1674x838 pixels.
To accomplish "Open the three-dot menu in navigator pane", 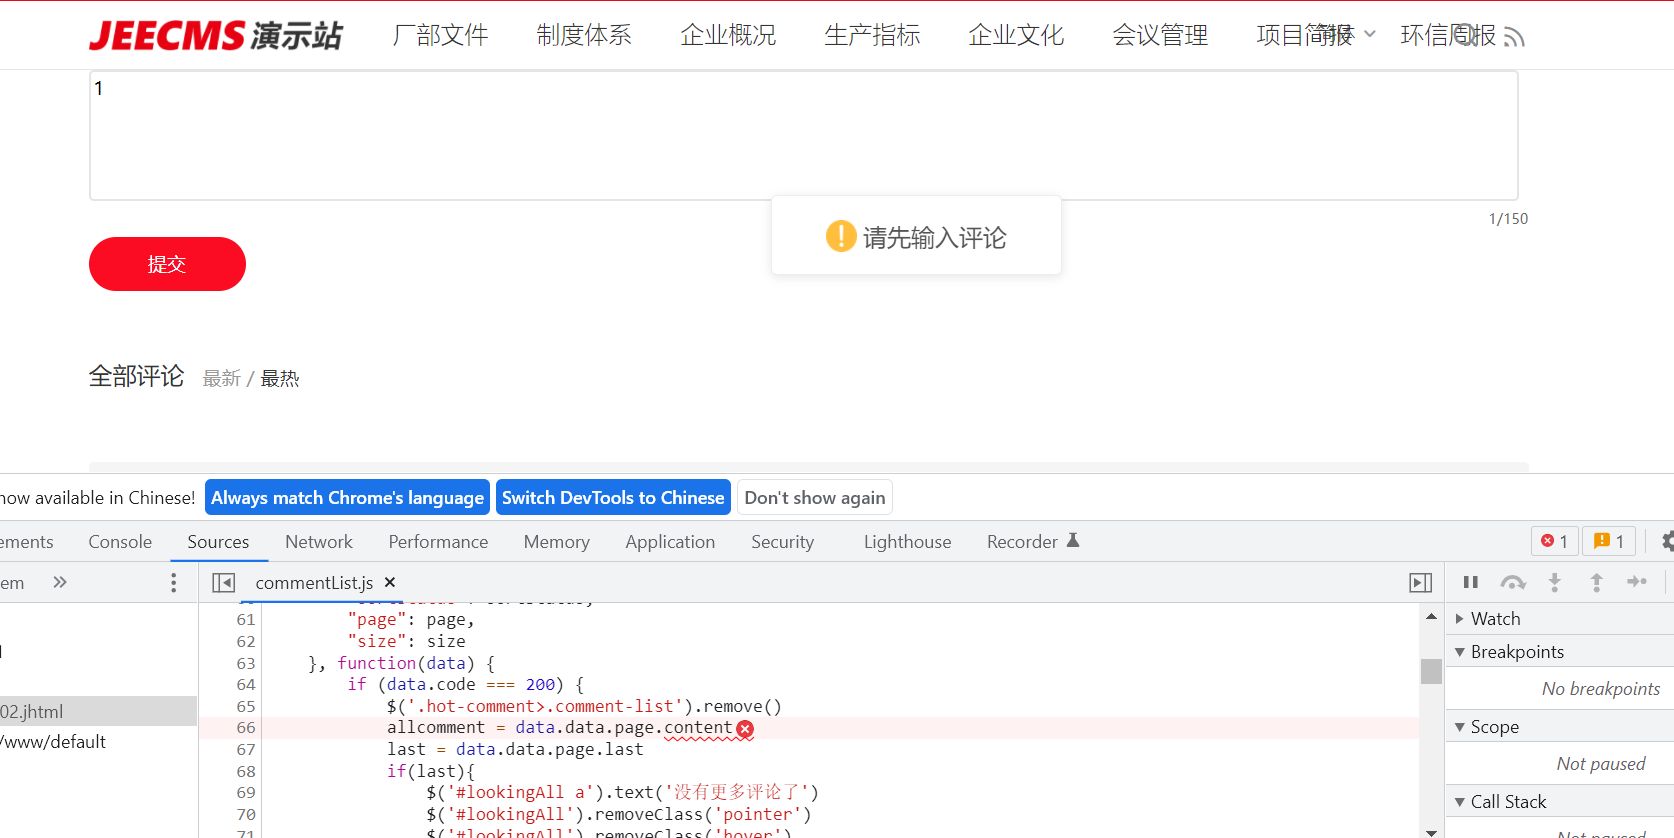I will pos(173,583).
